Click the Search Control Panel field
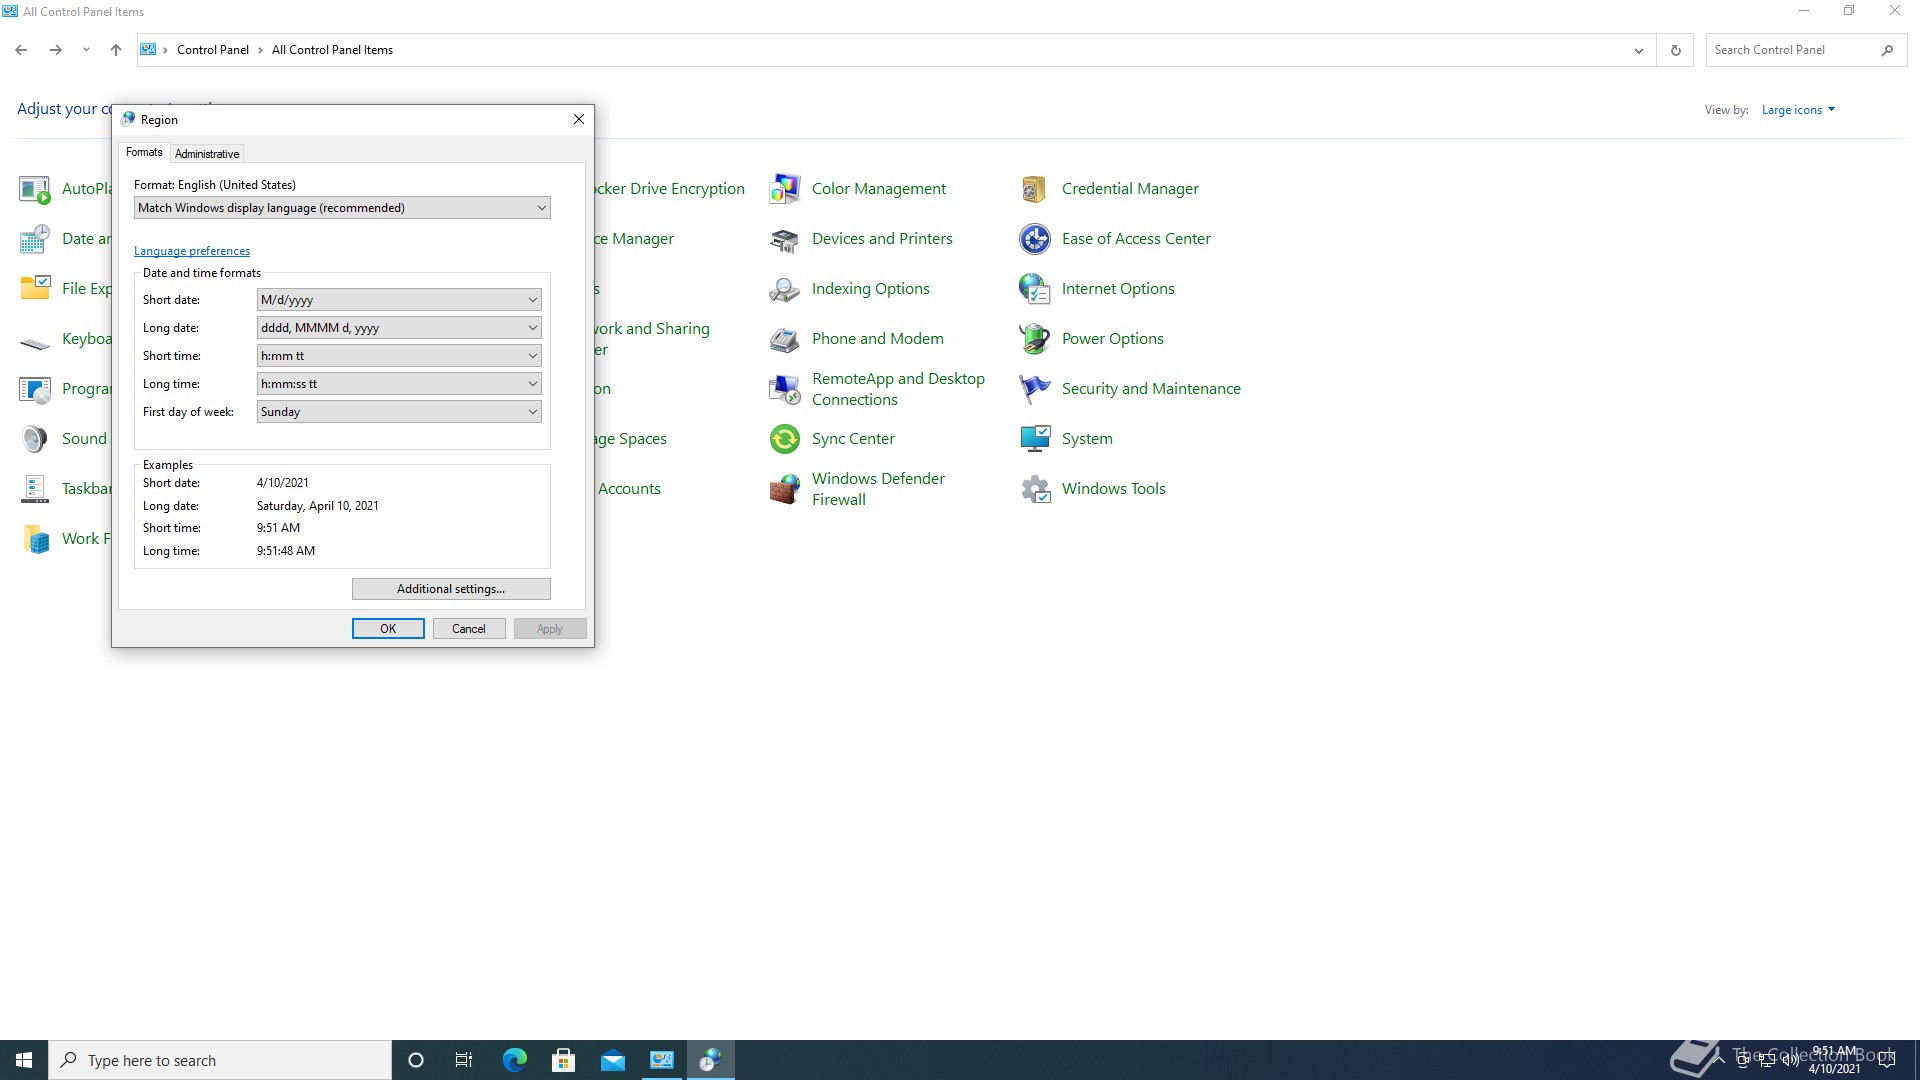 point(1790,50)
